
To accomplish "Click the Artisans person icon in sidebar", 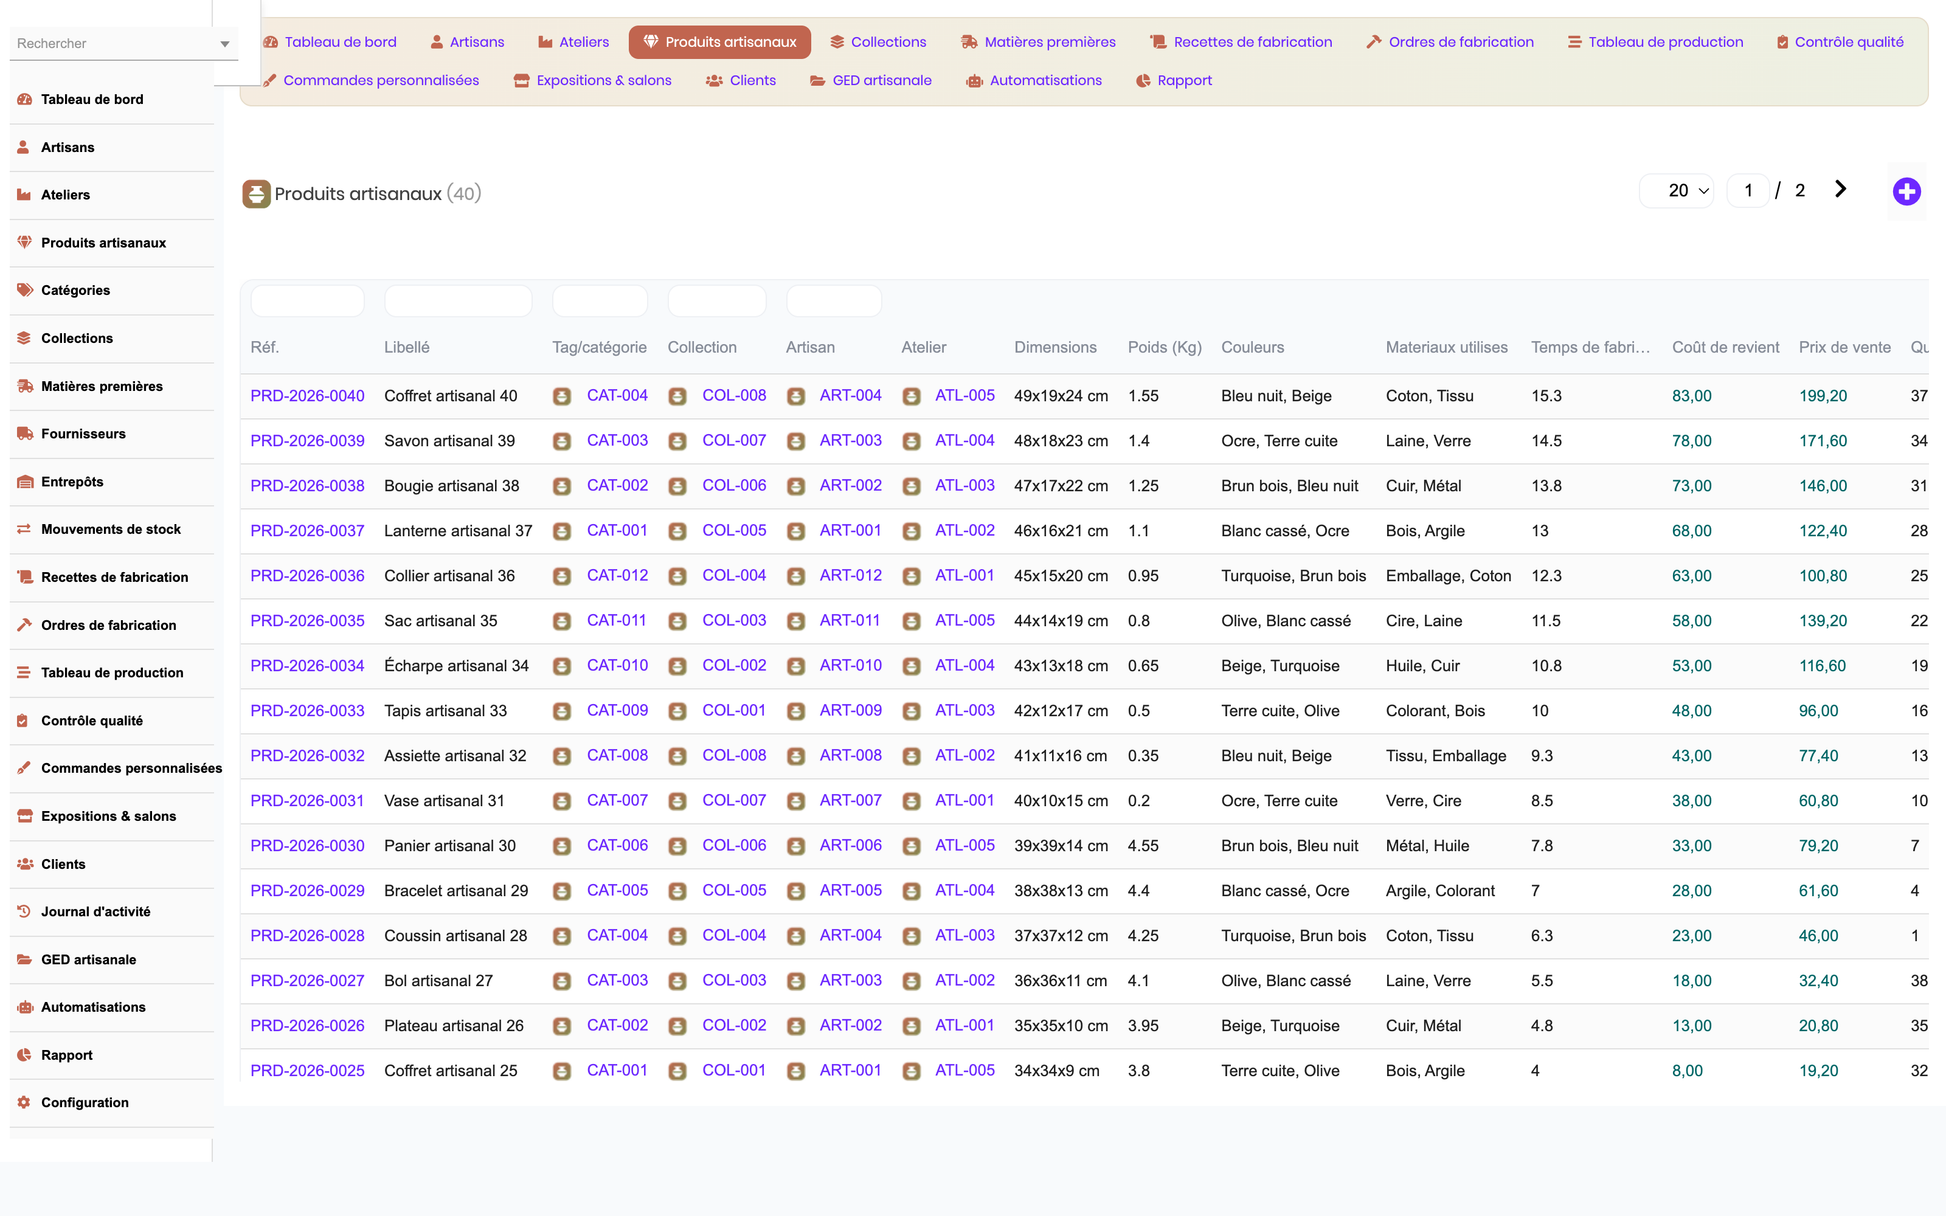I will [x=23, y=147].
